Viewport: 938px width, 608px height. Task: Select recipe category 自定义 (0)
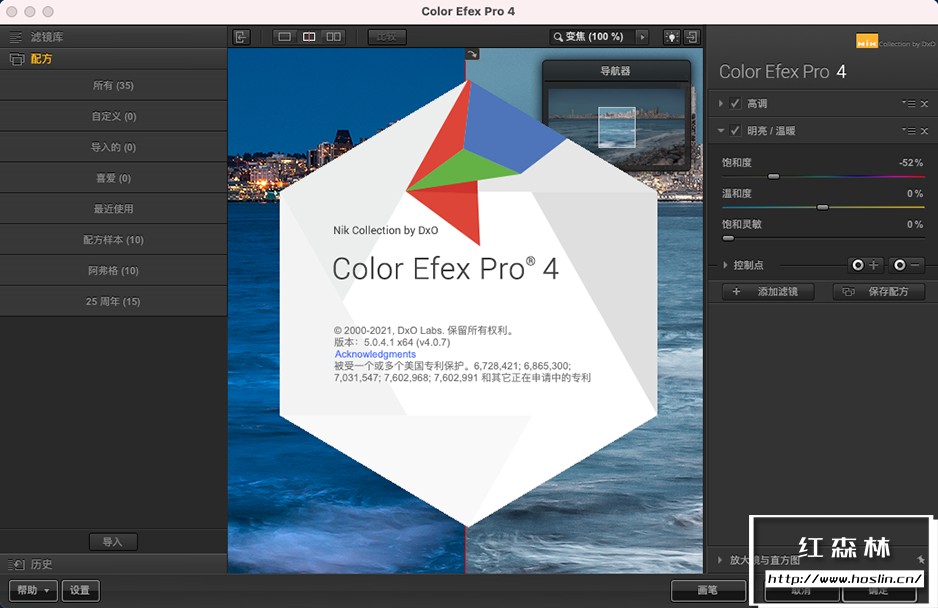[x=114, y=116]
